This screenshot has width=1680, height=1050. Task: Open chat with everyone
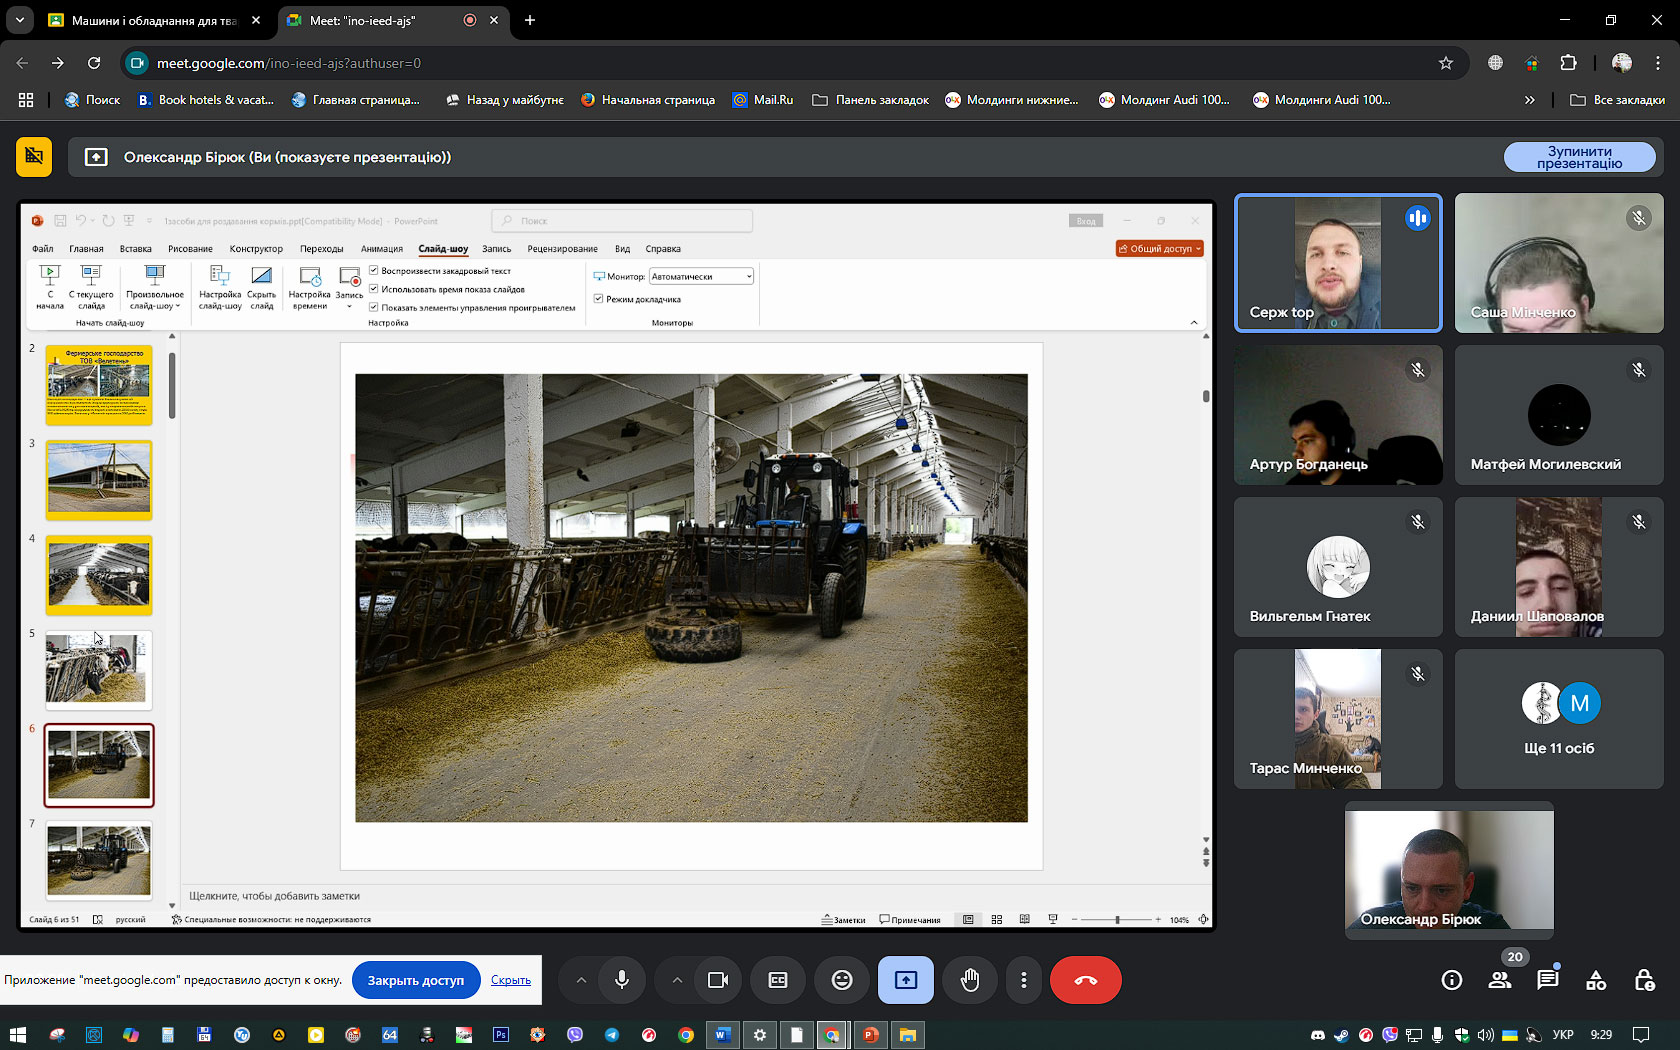[x=1548, y=980]
